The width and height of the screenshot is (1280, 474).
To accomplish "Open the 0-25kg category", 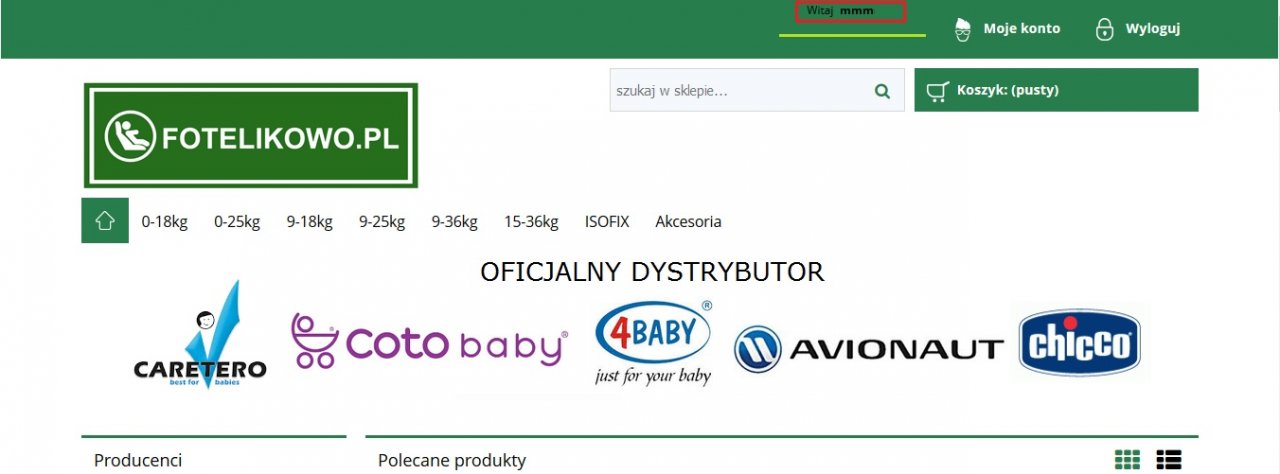I will 237,222.
